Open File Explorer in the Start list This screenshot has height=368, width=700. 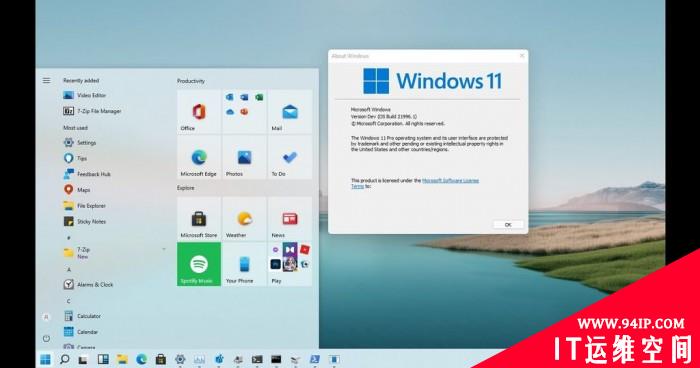point(85,206)
